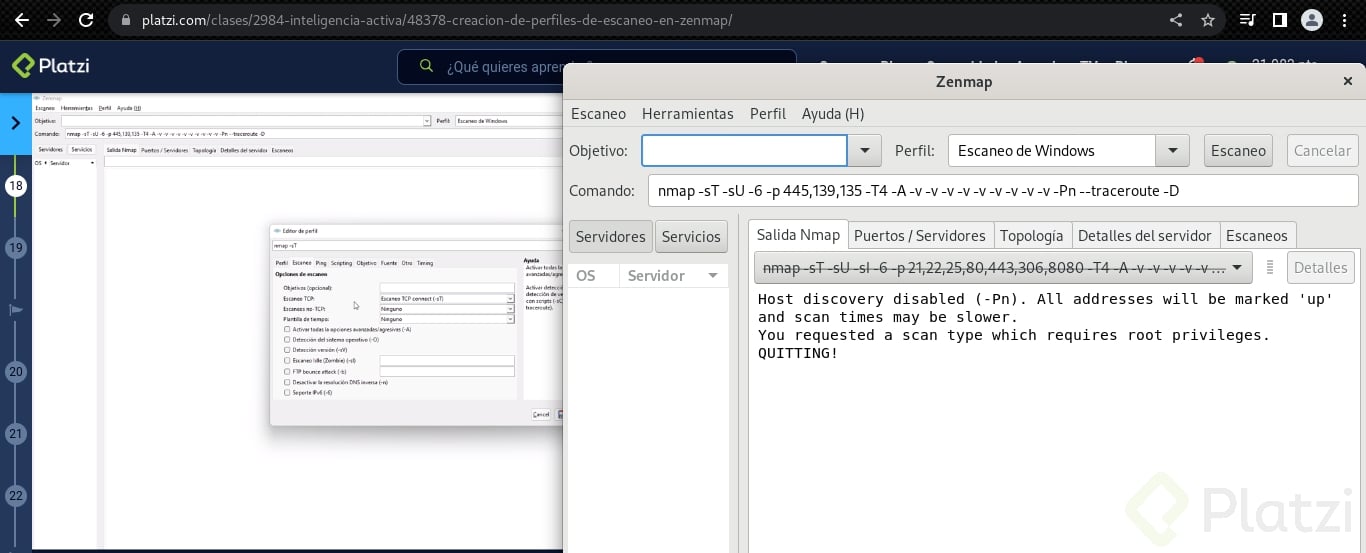This screenshot has height=553, width=1366.
Task: Enable 'FTP bounce attack (-b)' checkbox
Action: point(287,371)
